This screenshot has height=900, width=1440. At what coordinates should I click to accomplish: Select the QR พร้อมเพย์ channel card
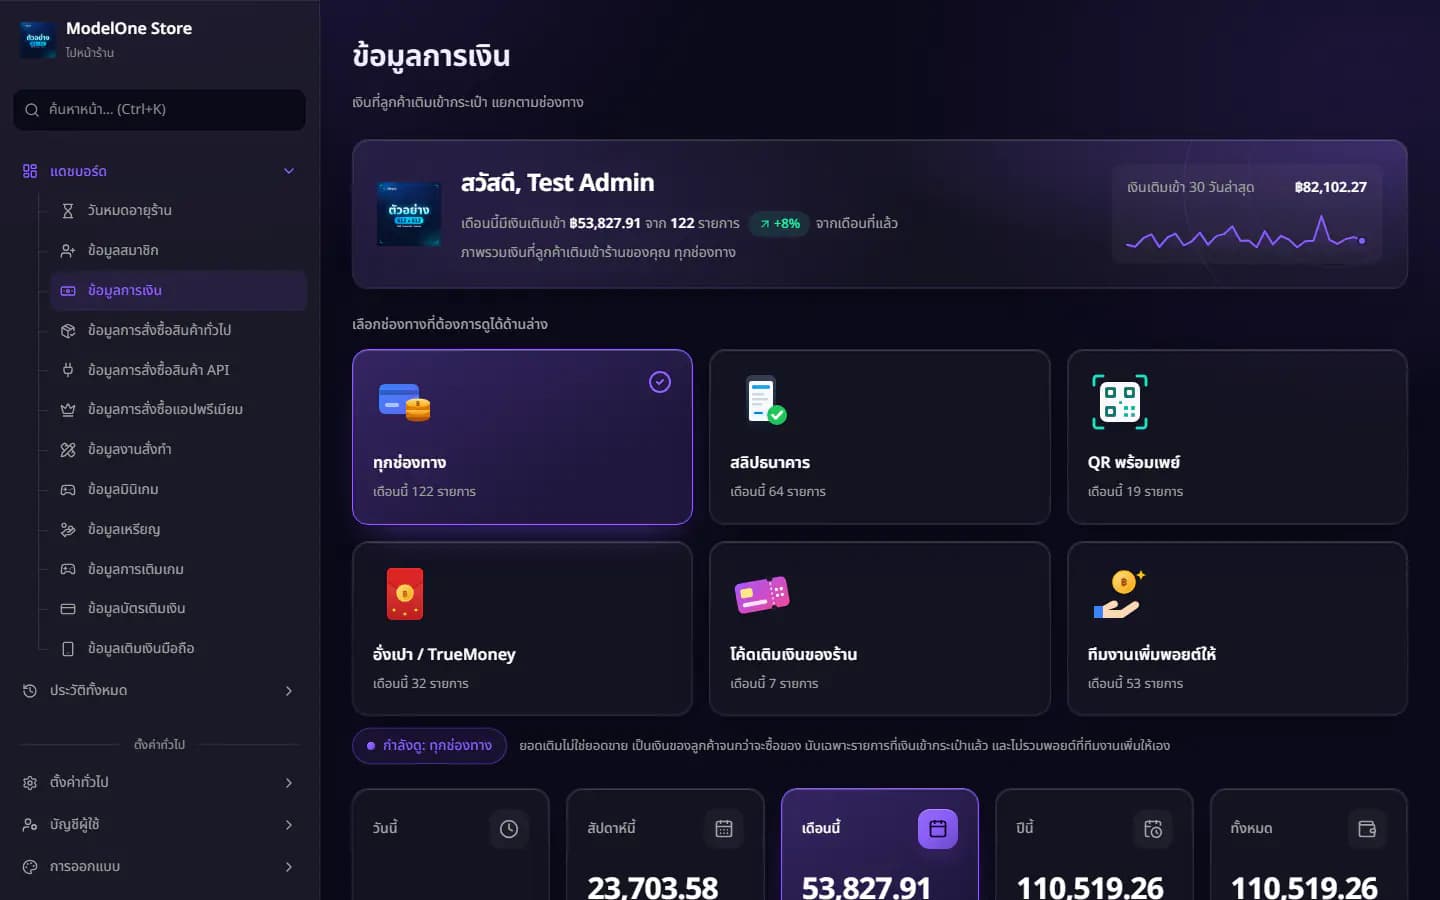[x=1237, y=437]
